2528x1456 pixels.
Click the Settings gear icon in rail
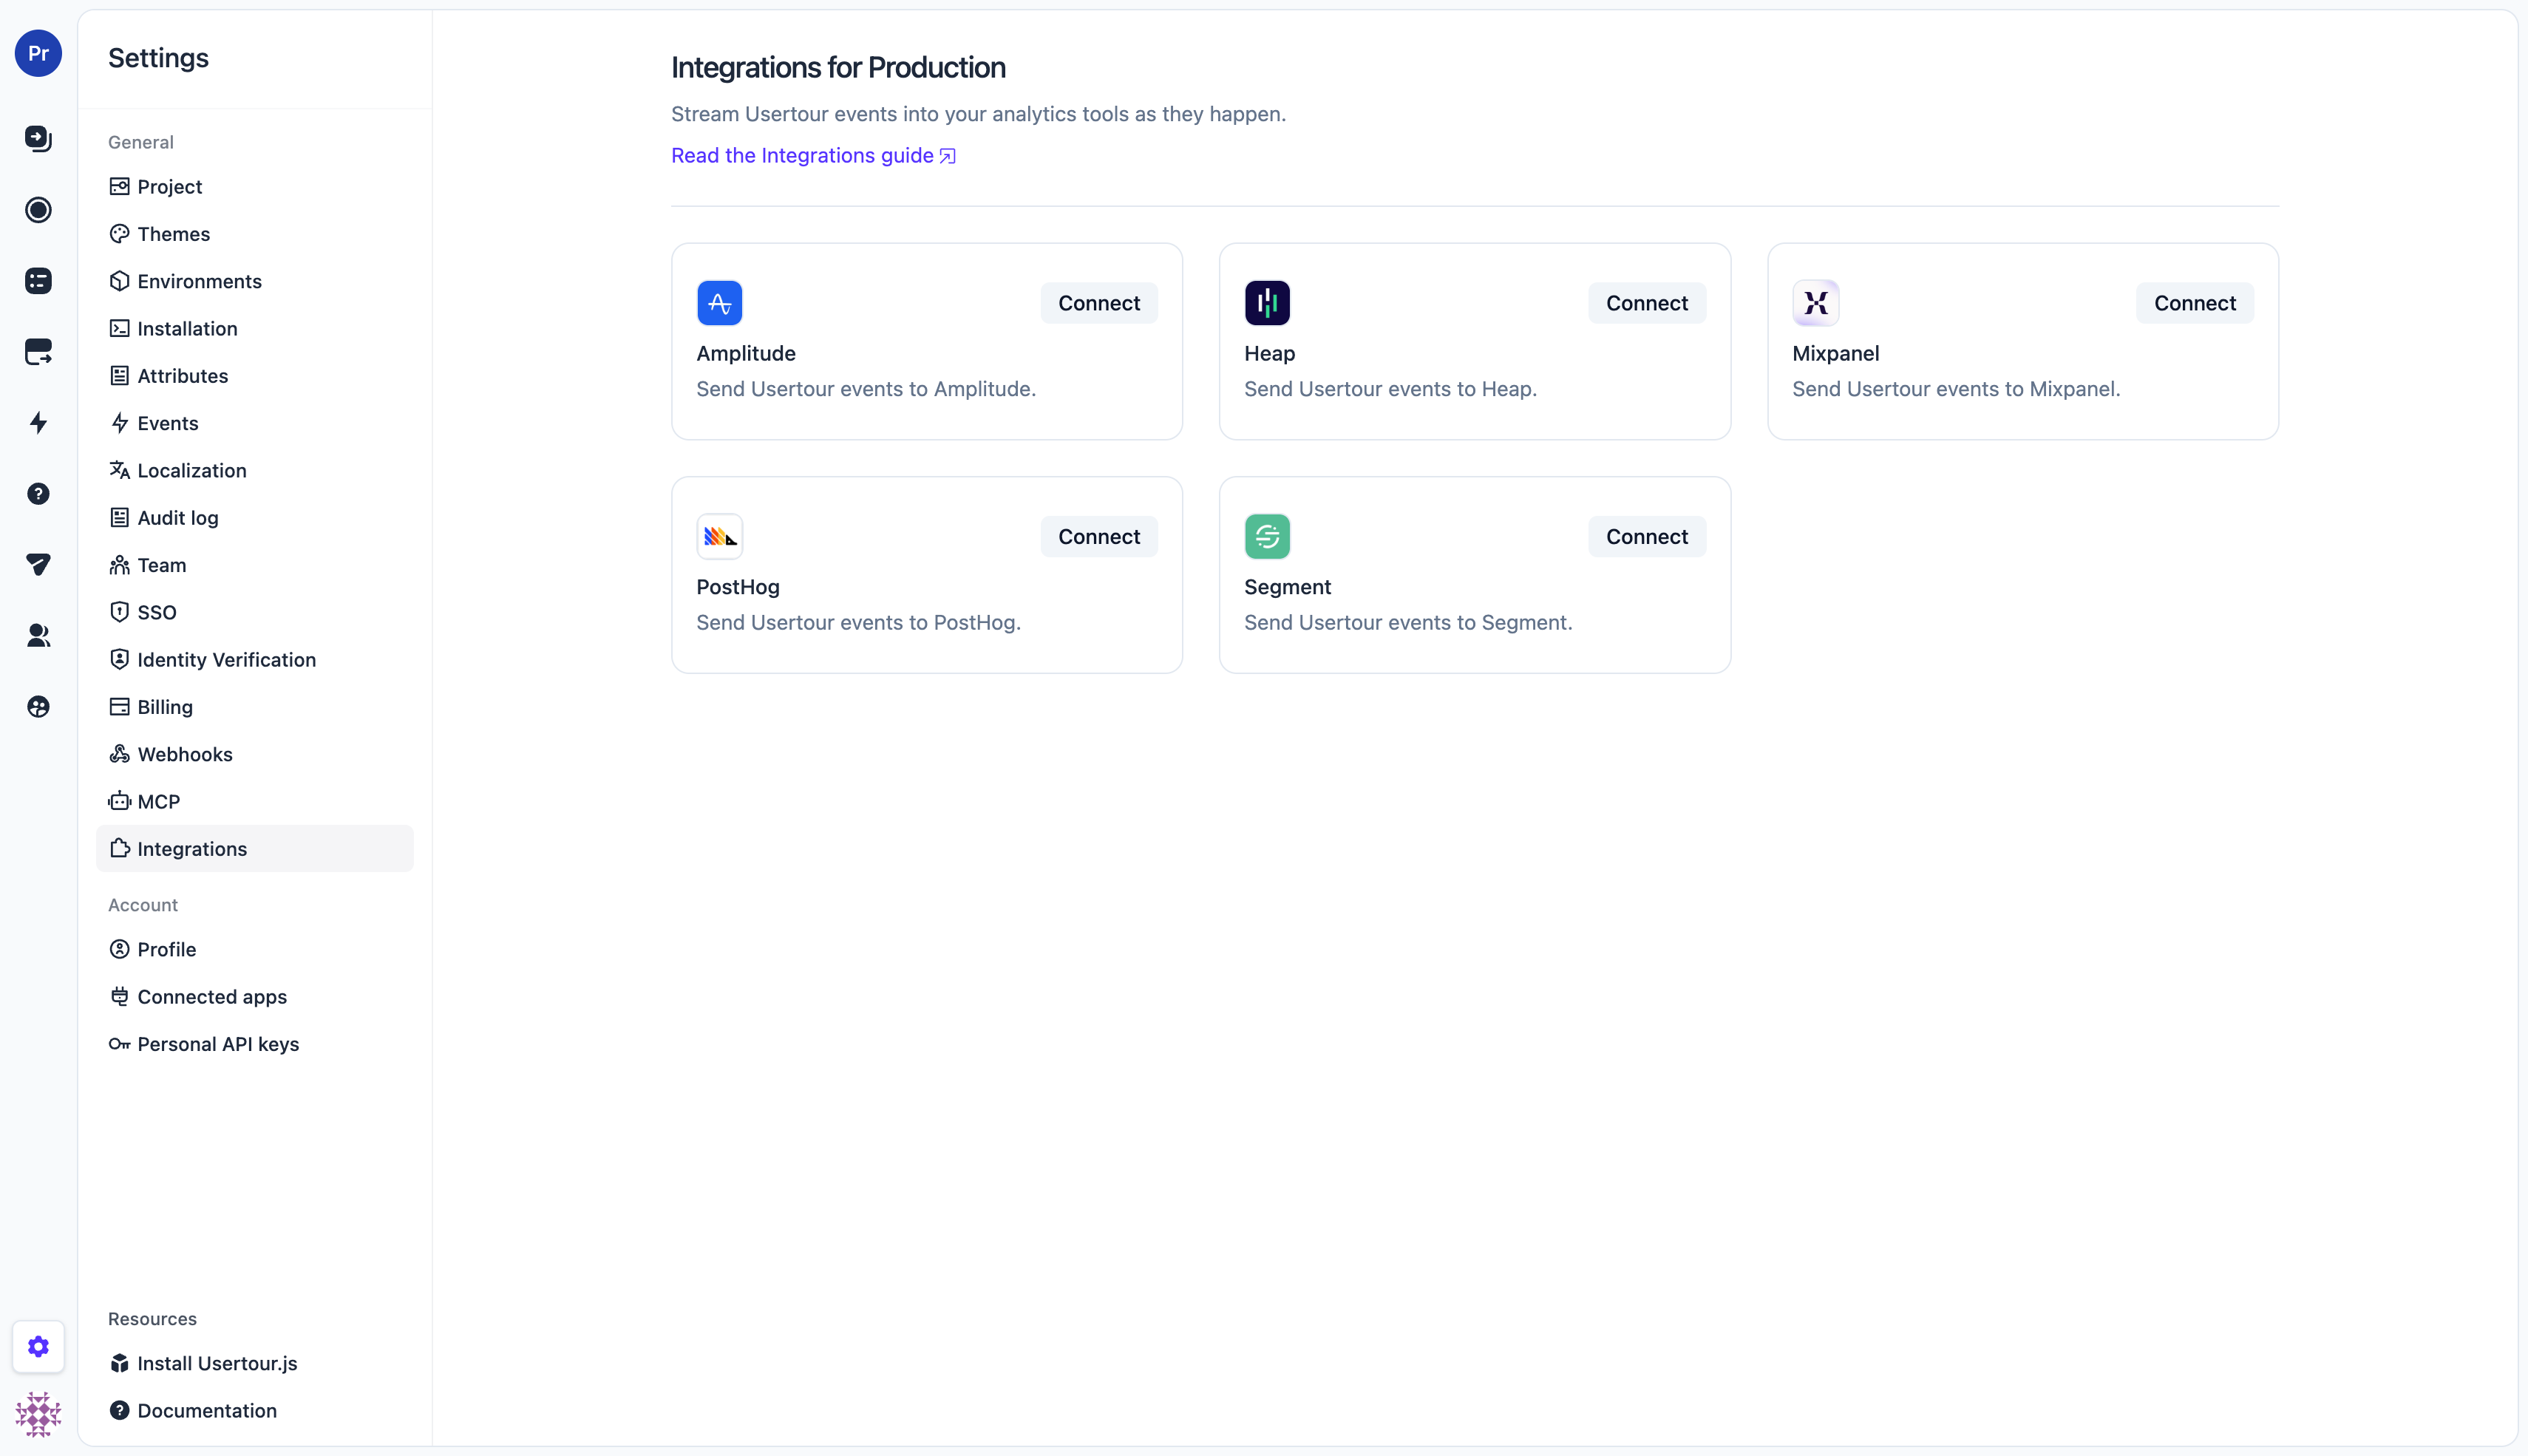tap(38, 1346)
